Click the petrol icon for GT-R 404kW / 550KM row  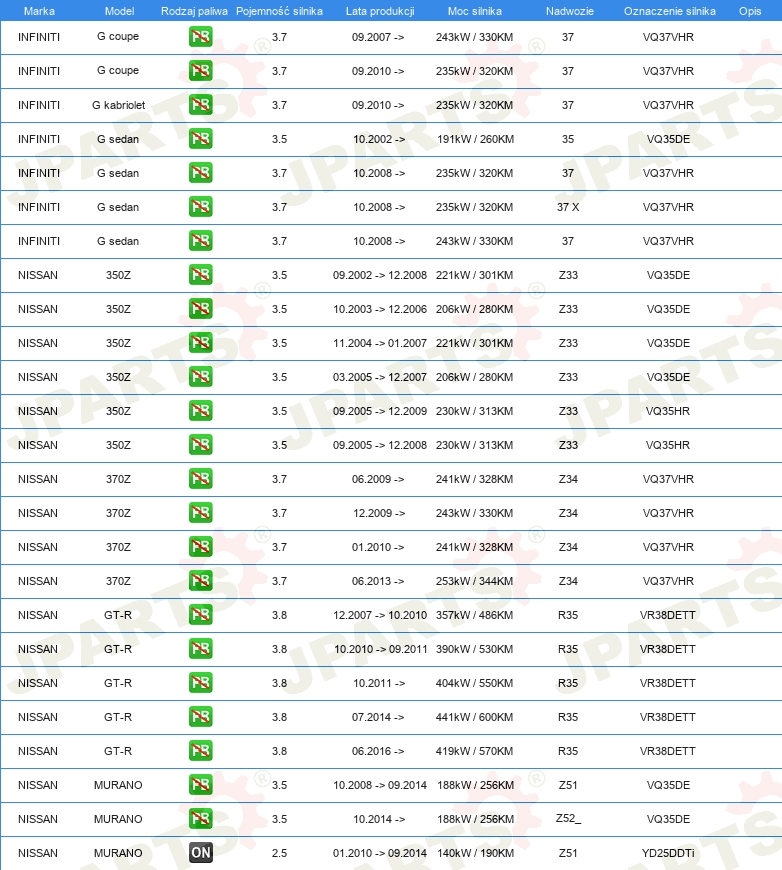[200, 683]
